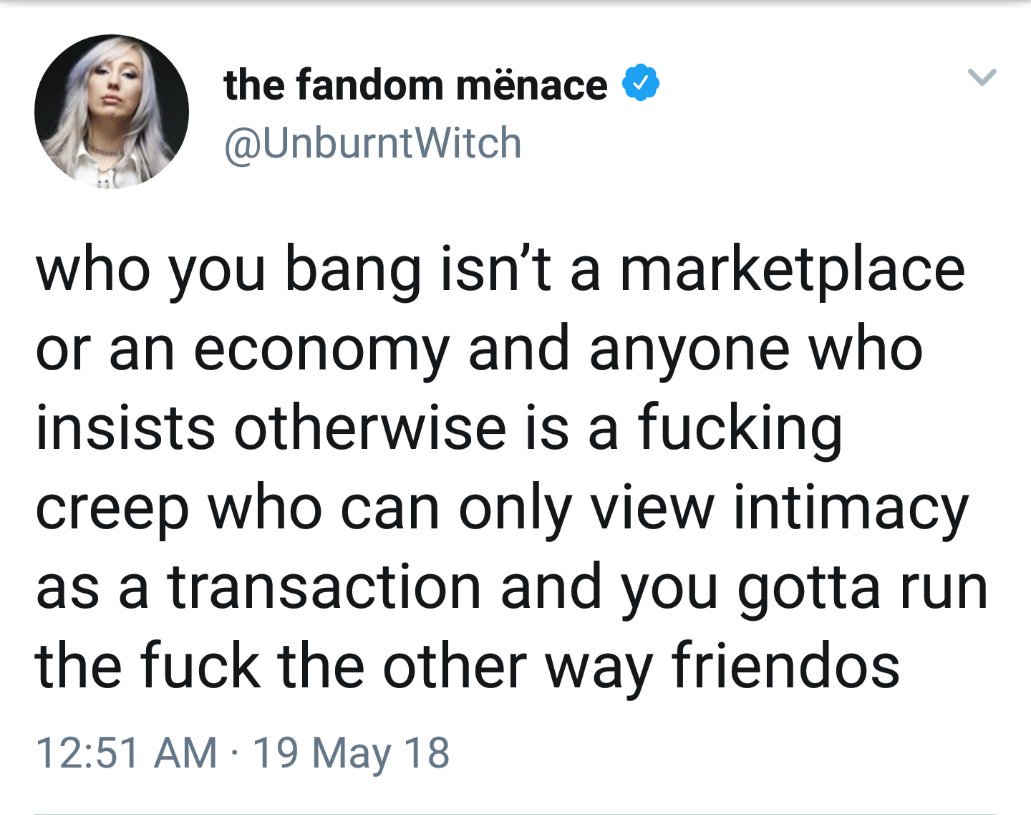The height and width of the screenshot is (815, 1031).
Task: Open the tweet options chevron menu
Action: pos(982,77)
